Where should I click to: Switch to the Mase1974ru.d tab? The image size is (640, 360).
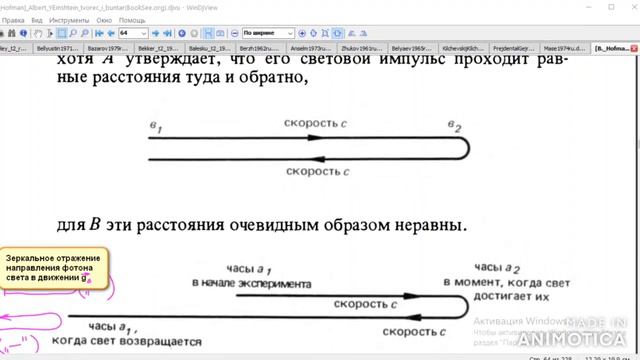(564, 48)
